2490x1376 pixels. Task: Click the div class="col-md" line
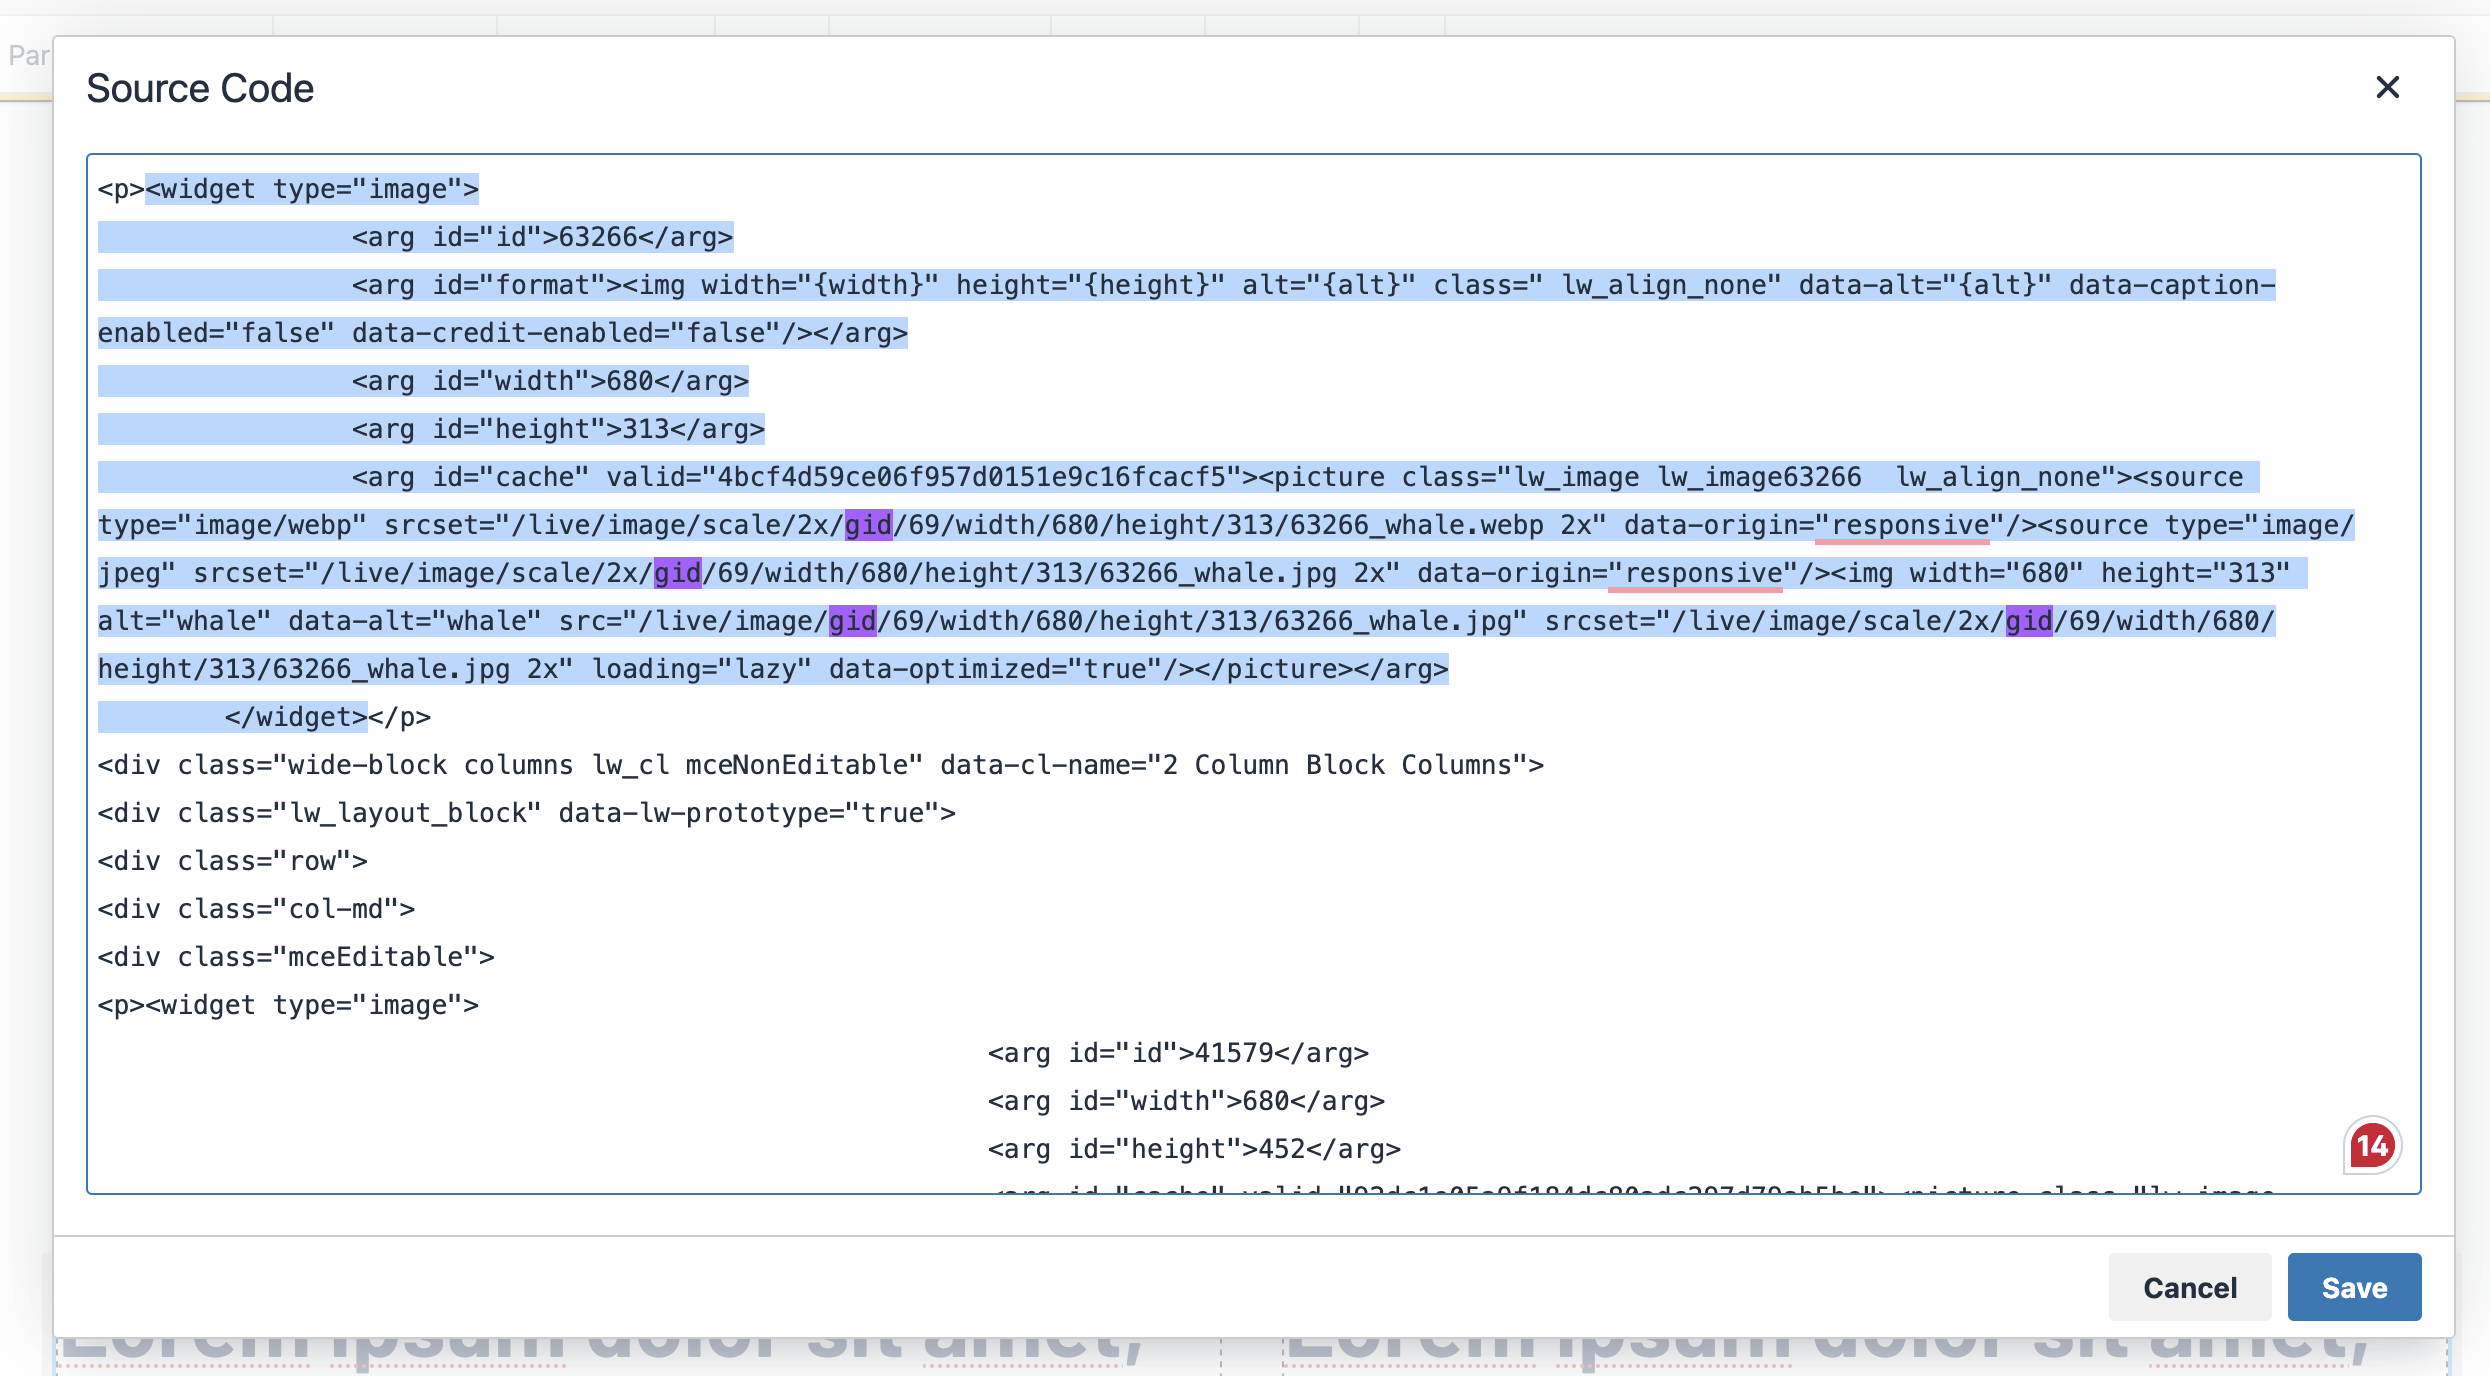point(256,909)
